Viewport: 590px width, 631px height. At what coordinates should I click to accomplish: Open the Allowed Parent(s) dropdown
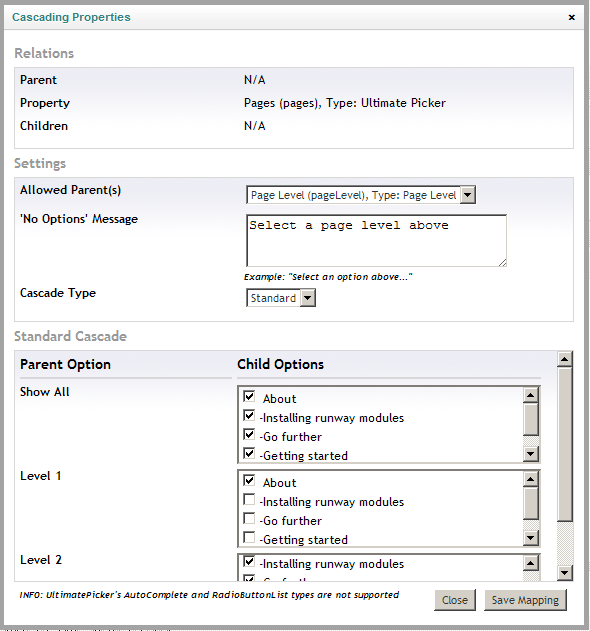click(x=361, y=195)
